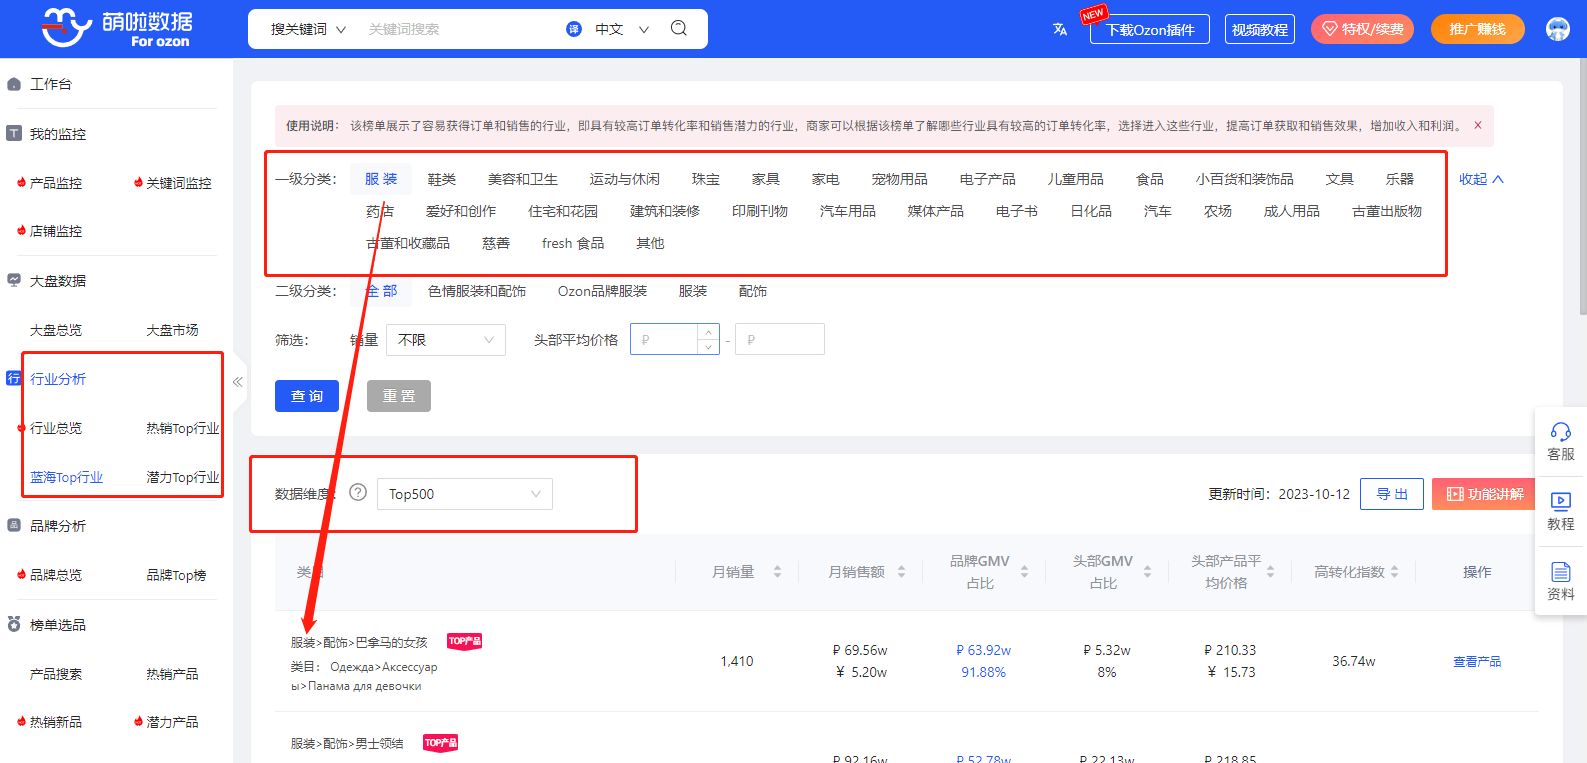
Task: Open 潜力Top行业 in the sidebar
Action: [x=182, y=477]
